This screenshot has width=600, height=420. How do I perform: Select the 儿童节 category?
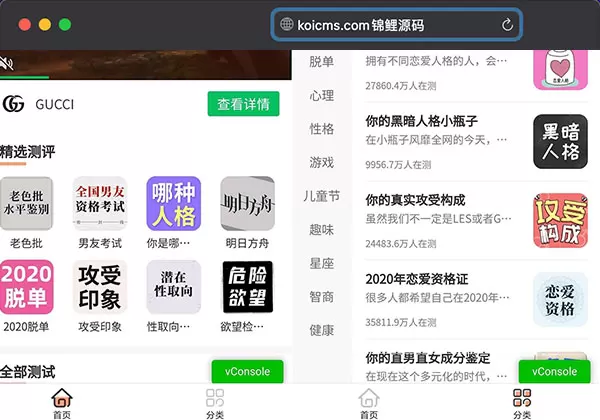point(321,196)
